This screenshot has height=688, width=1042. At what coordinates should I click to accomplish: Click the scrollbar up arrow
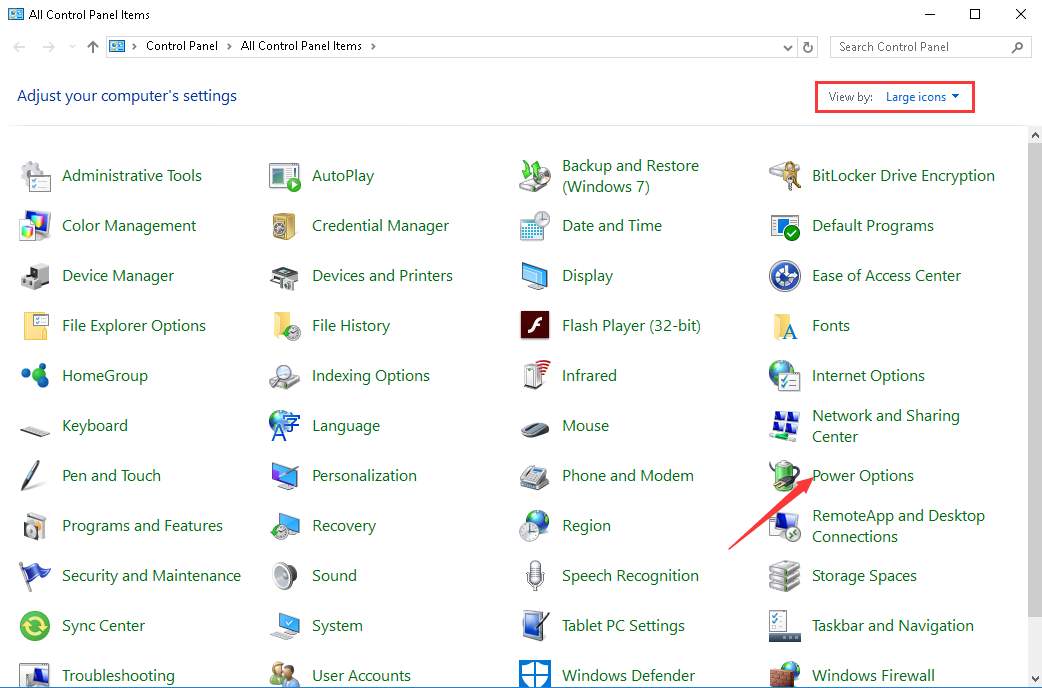(1035, 135)
